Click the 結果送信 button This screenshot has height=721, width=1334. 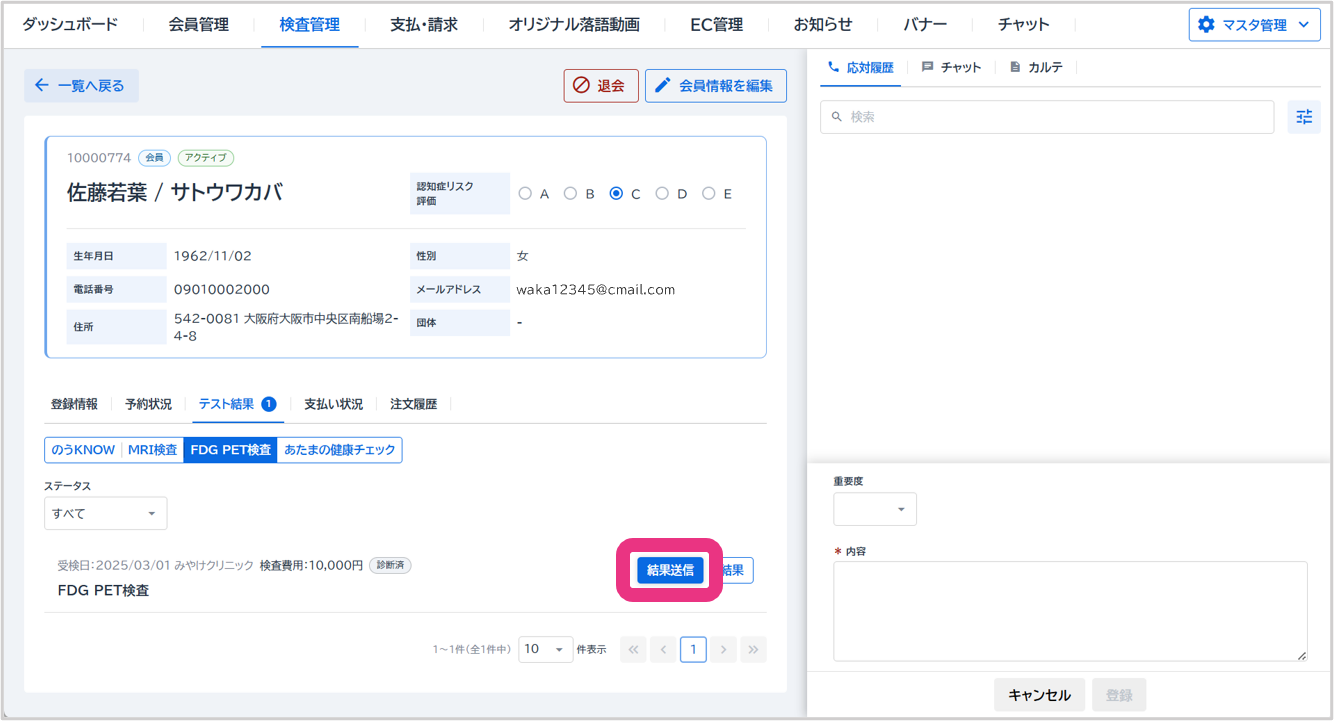pos(670,570)
